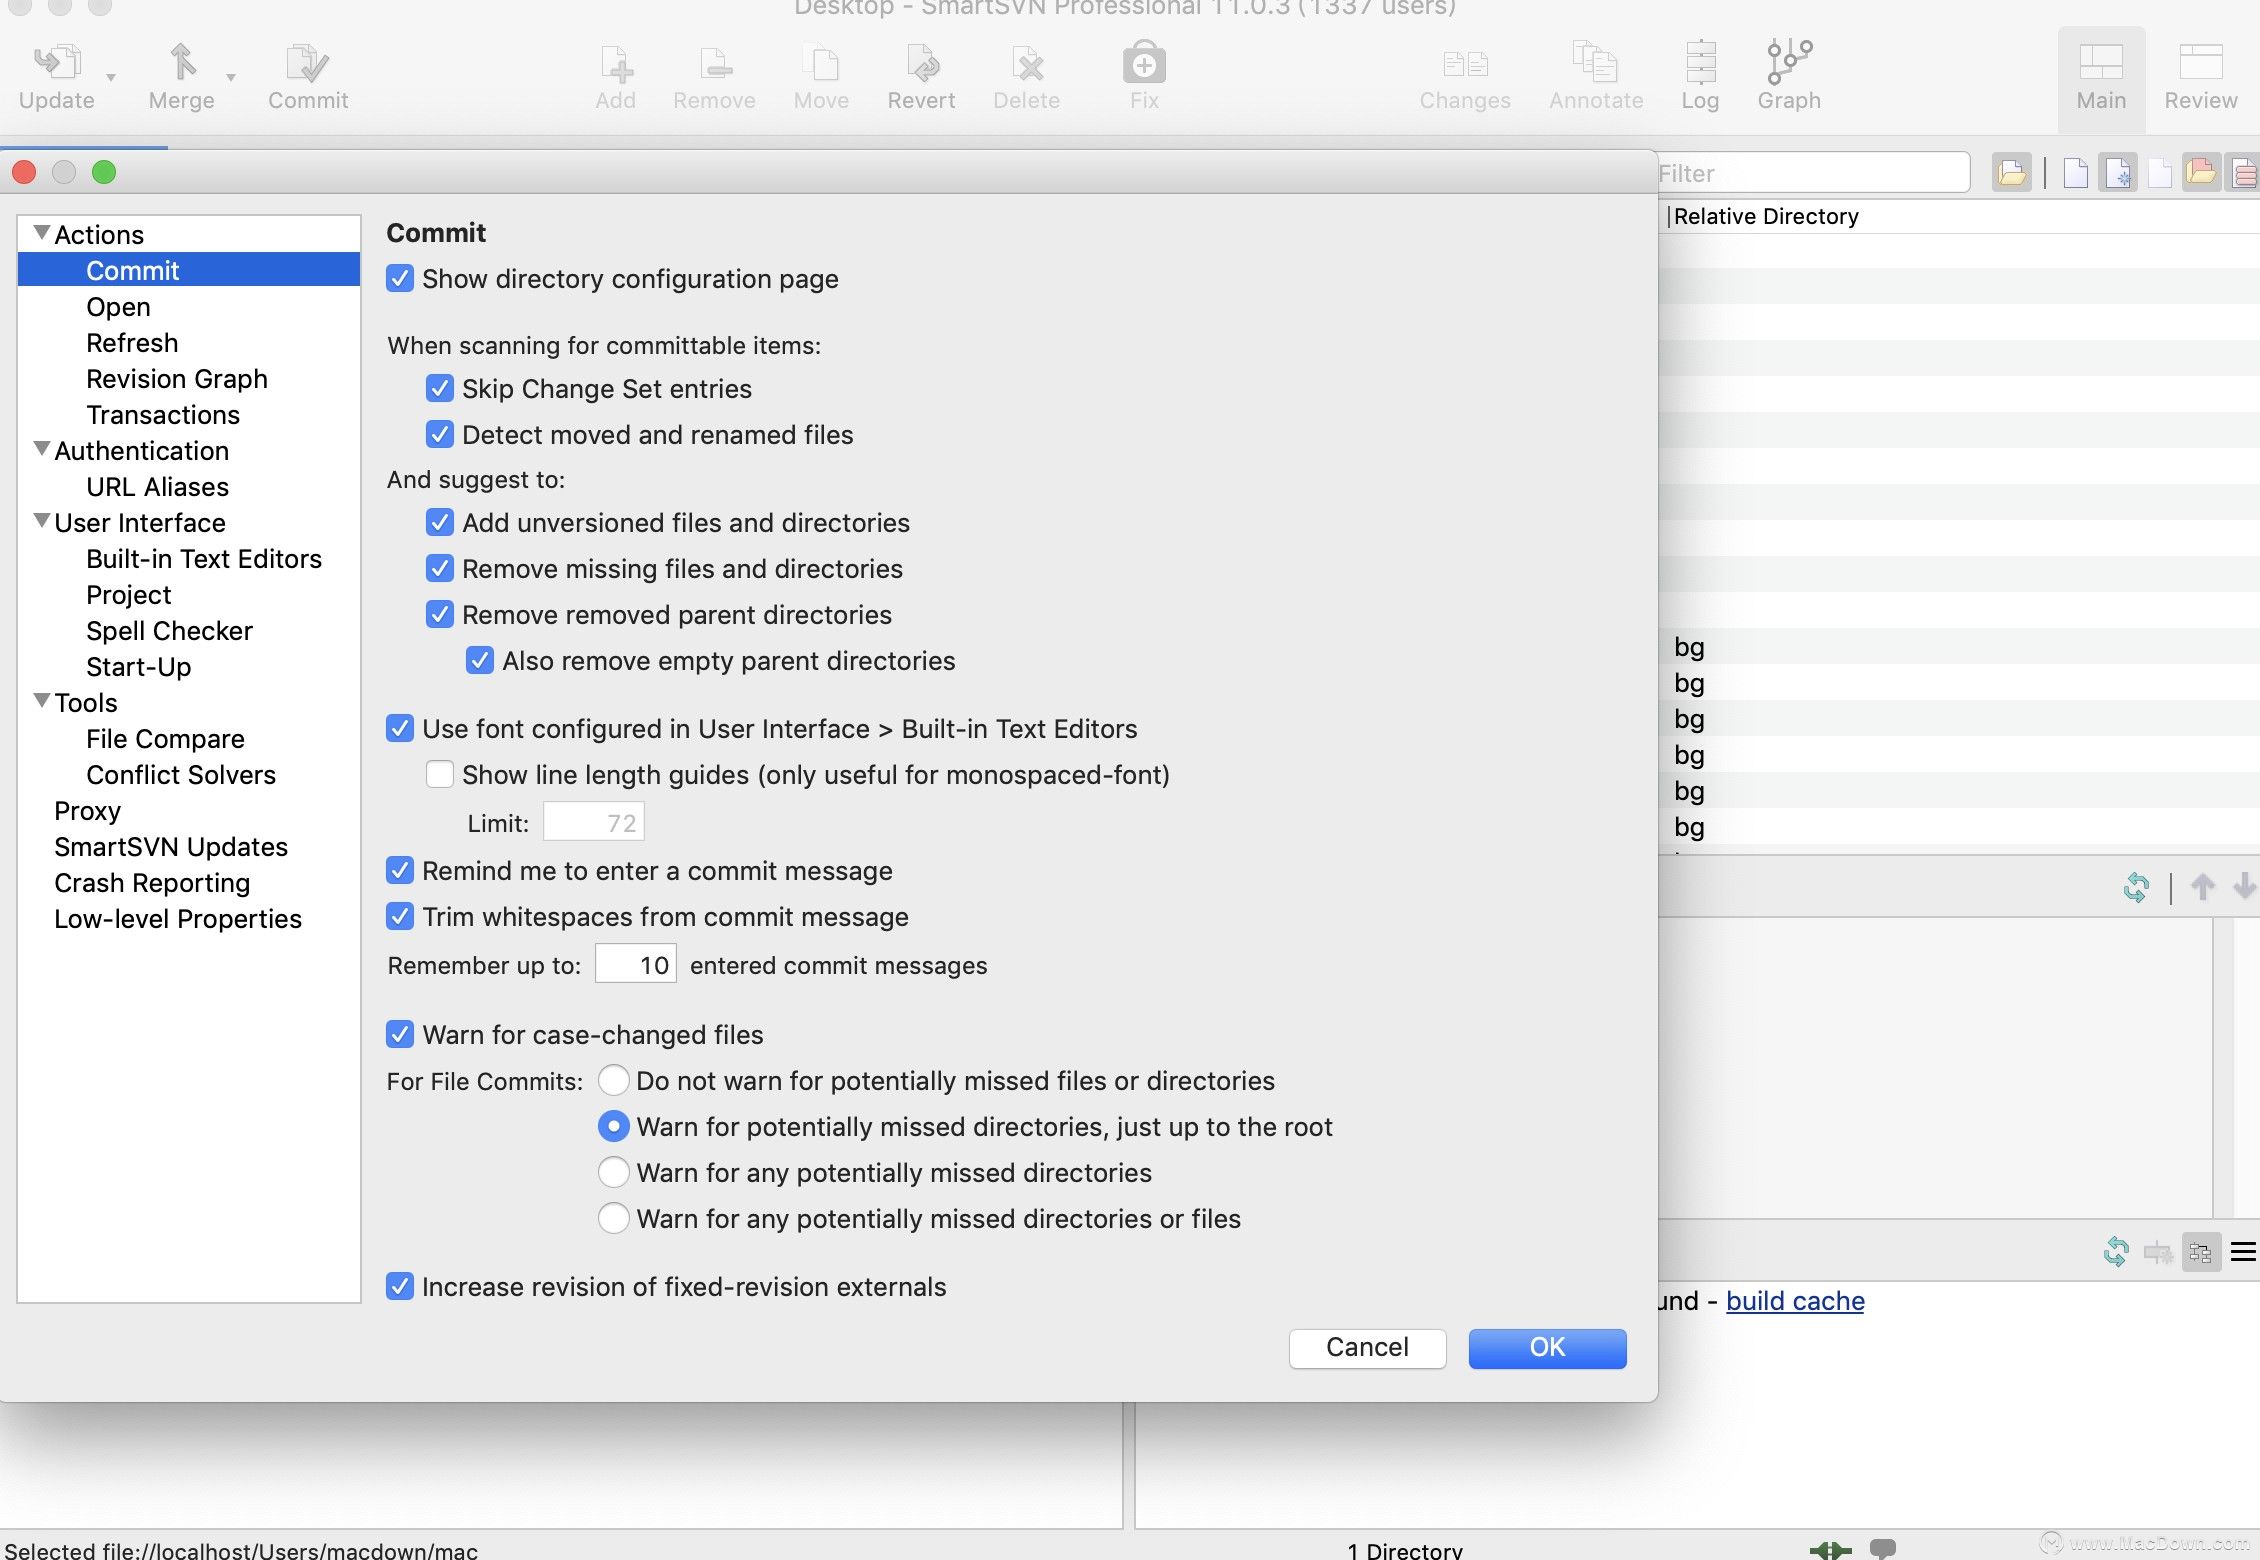The height and width of the screenshot is (1560, 2260).
Task: Click the Fix toolbar icon
Action: click(x=1143, y=64)
